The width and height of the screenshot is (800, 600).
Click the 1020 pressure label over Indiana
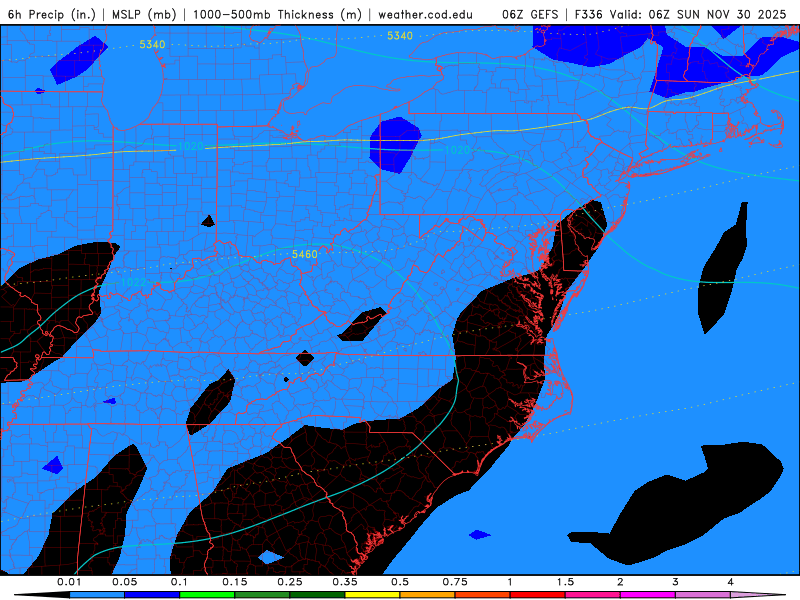(191, 146)
